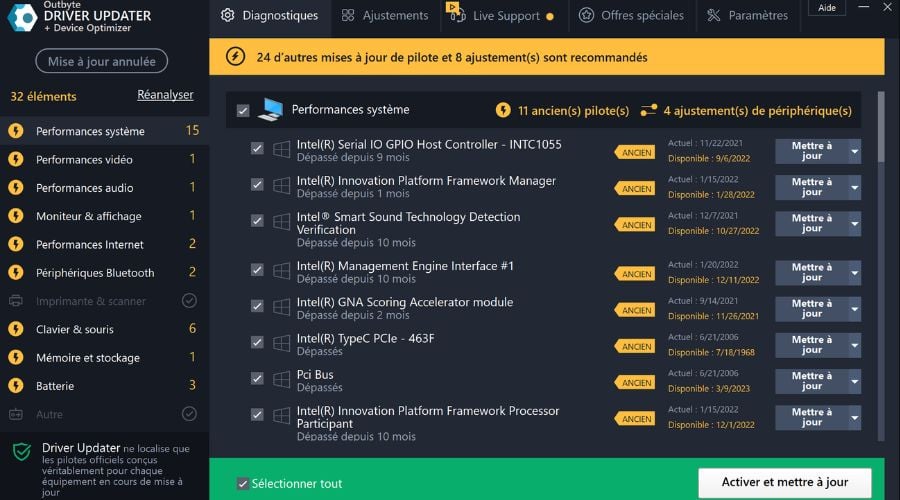Click the lightning icon next to Performances vidéo

16,159
